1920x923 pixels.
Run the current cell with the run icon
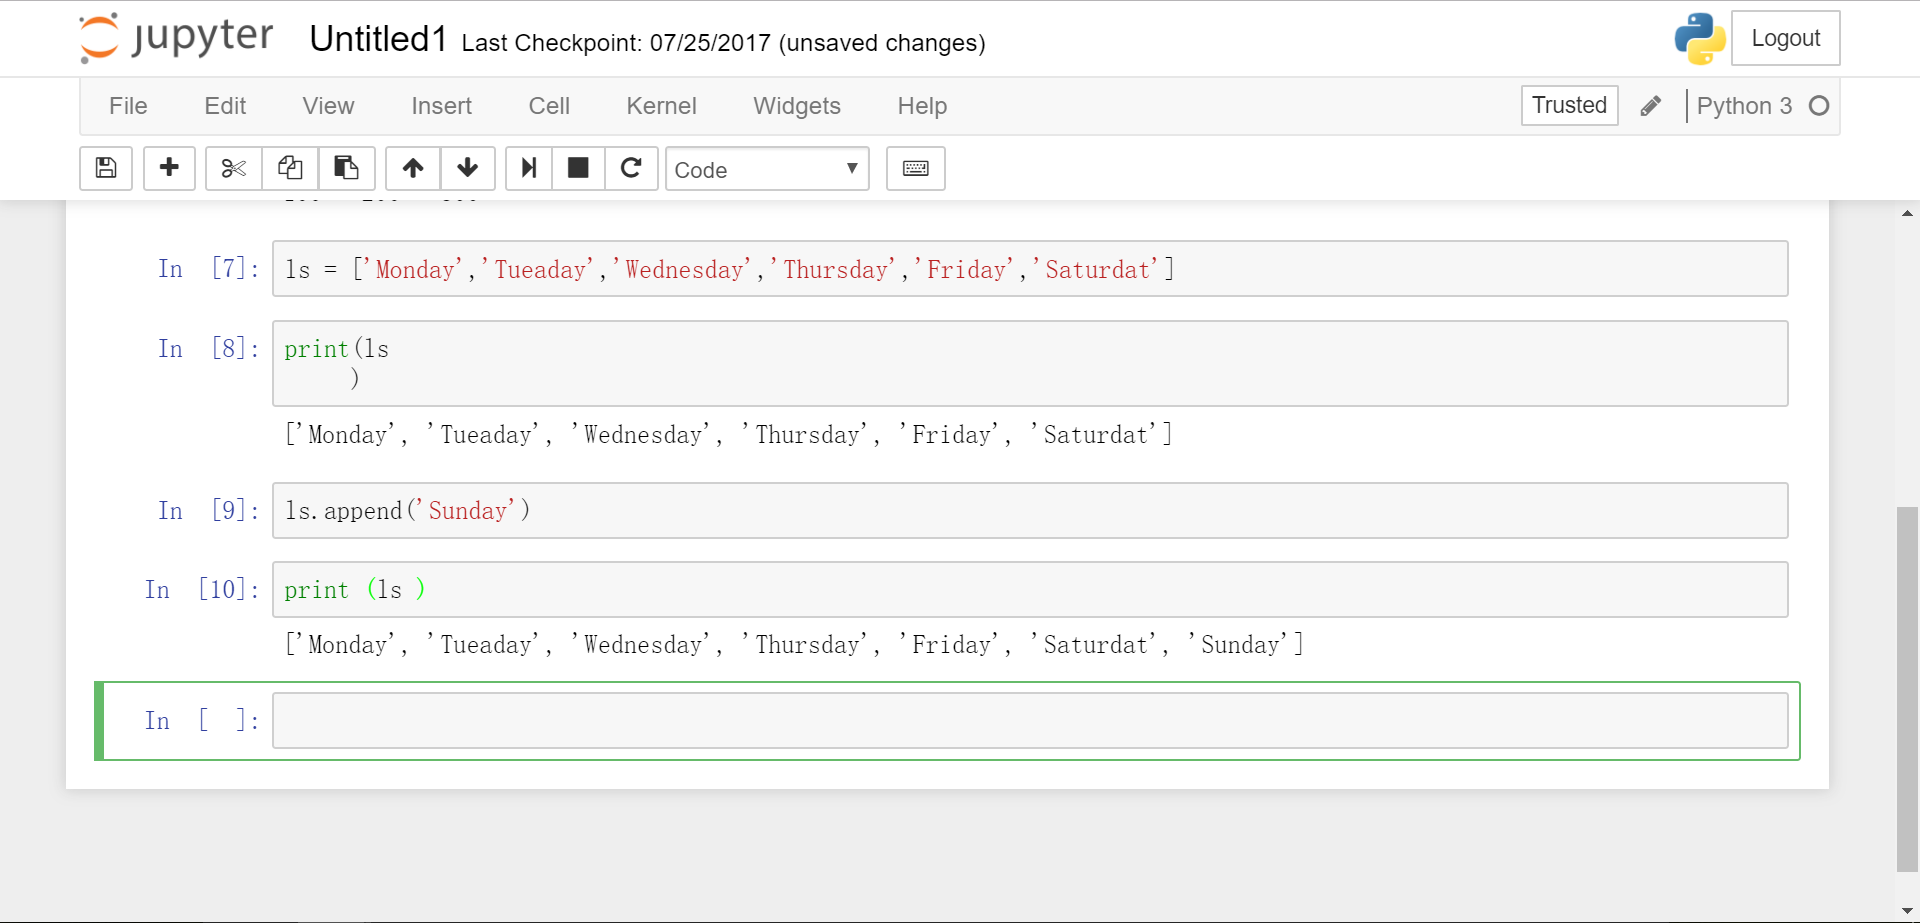(529, 168)
